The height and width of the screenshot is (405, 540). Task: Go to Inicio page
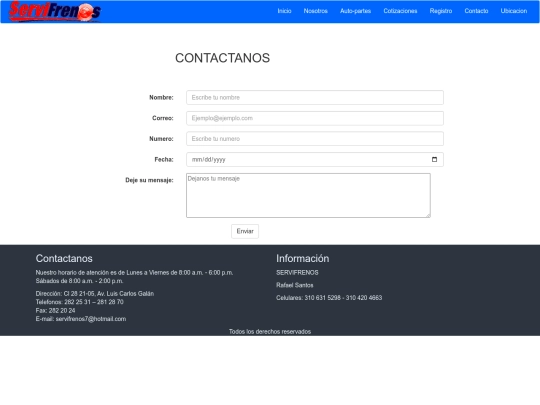point(284,11)
